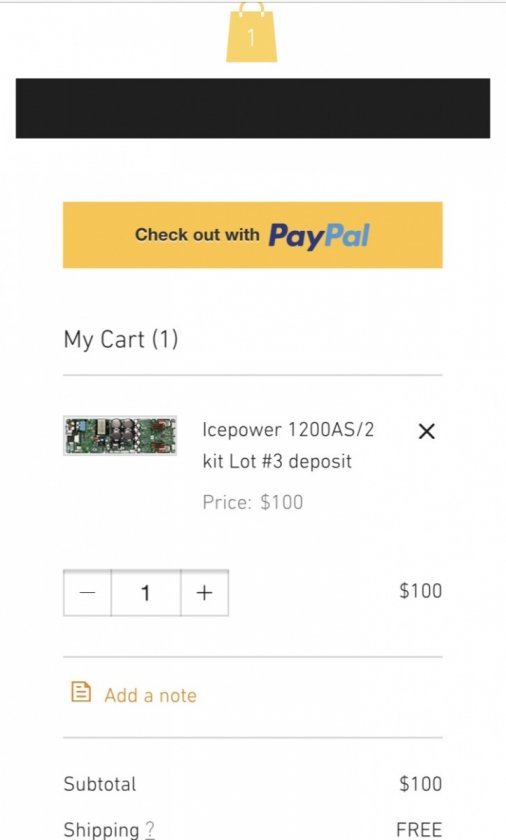Click the note document icon
The width and height of the screenshot is (506, 840).
pos(81,692)
